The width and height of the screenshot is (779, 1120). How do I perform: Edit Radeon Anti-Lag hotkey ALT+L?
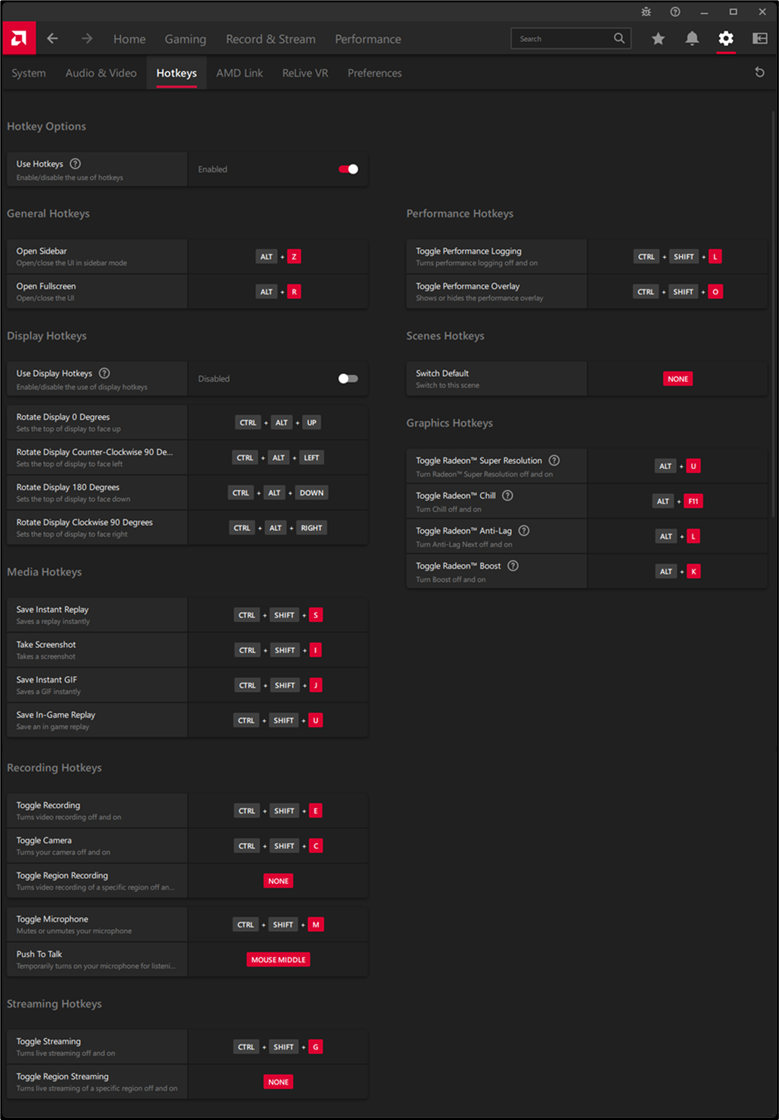tap(678, 536)
